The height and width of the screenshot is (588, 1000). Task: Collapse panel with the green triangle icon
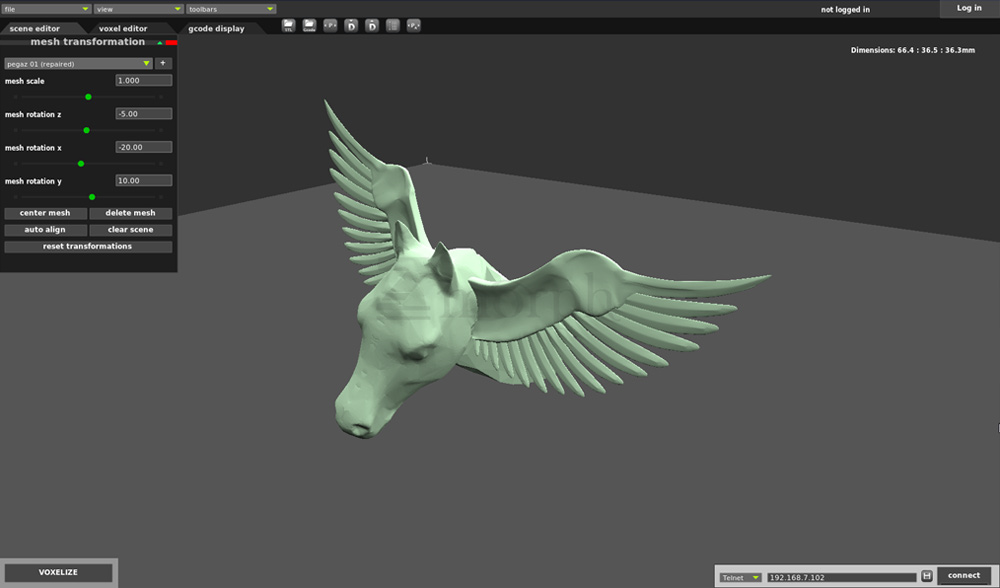[159, 43]
